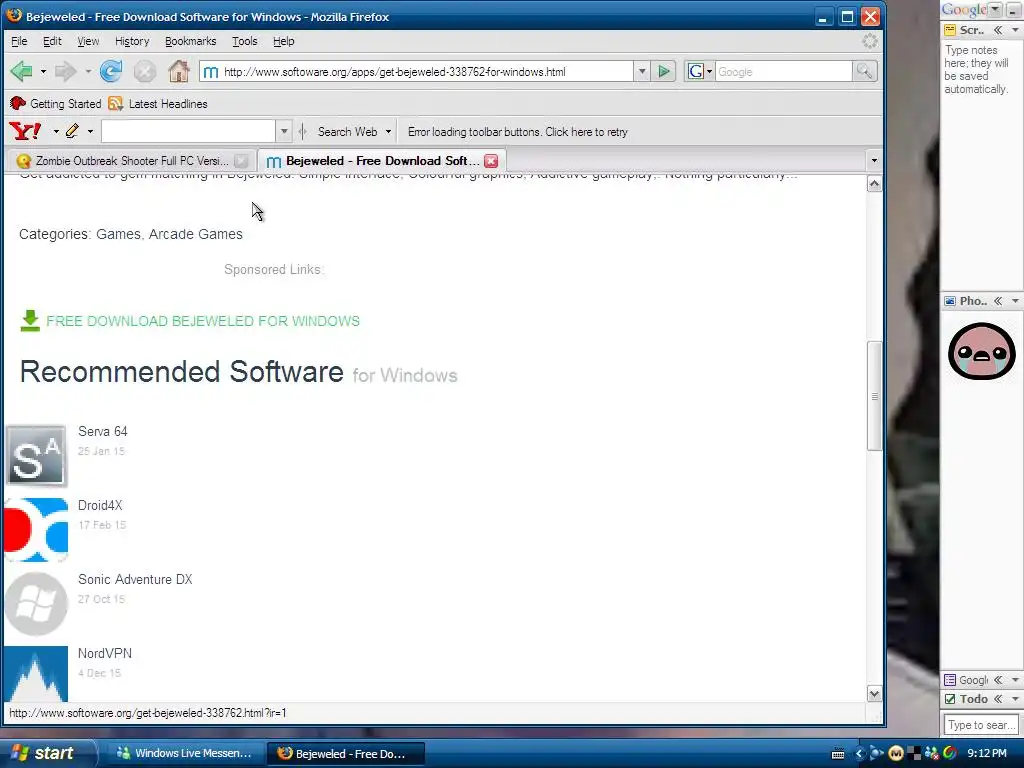
Task: Click the Arcade Games category link
Action: (195, 234)
